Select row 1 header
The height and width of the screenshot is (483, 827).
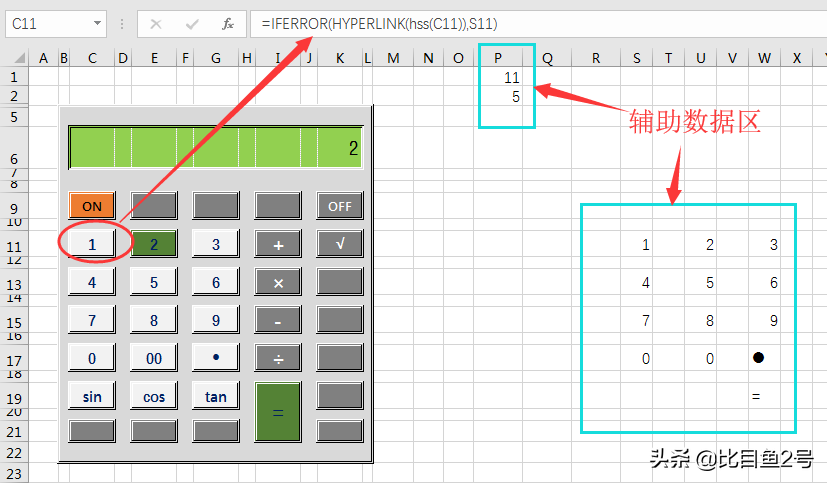(14, 78)
